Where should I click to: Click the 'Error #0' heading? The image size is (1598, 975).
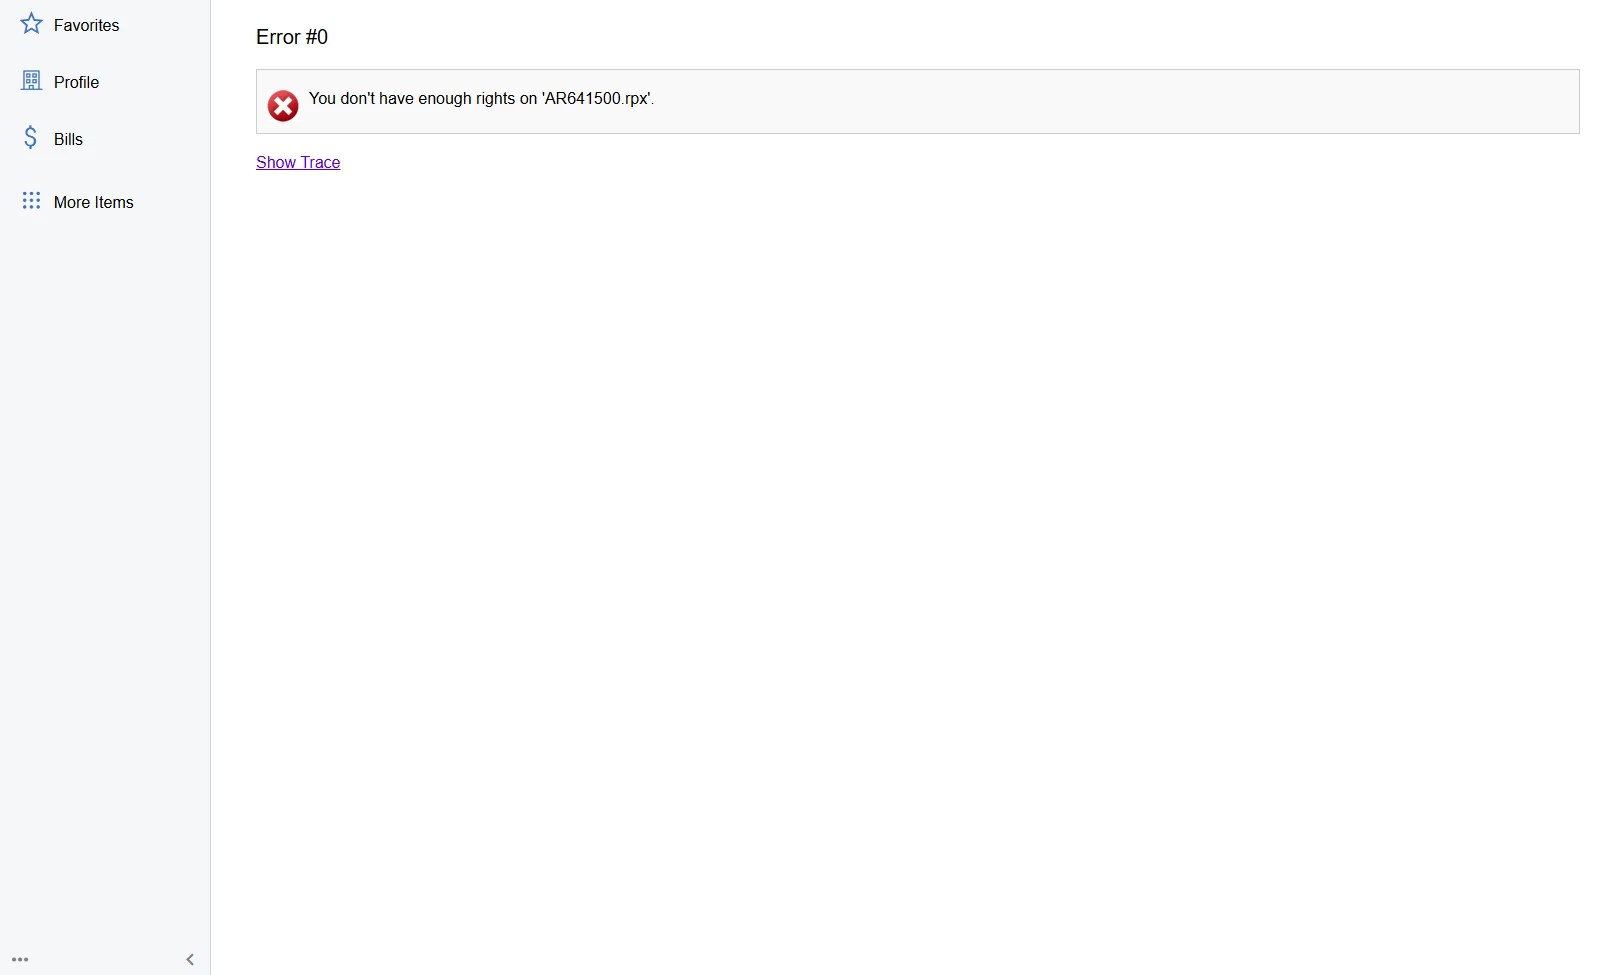point(292,37)
